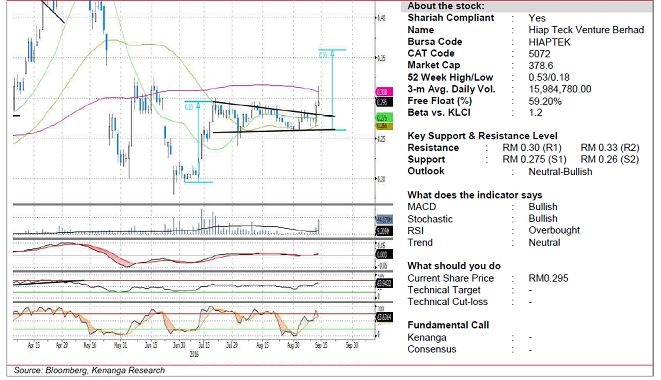
Task: Select support level 'RM 0.275 (S1)'
Action: tap(535, 160)
